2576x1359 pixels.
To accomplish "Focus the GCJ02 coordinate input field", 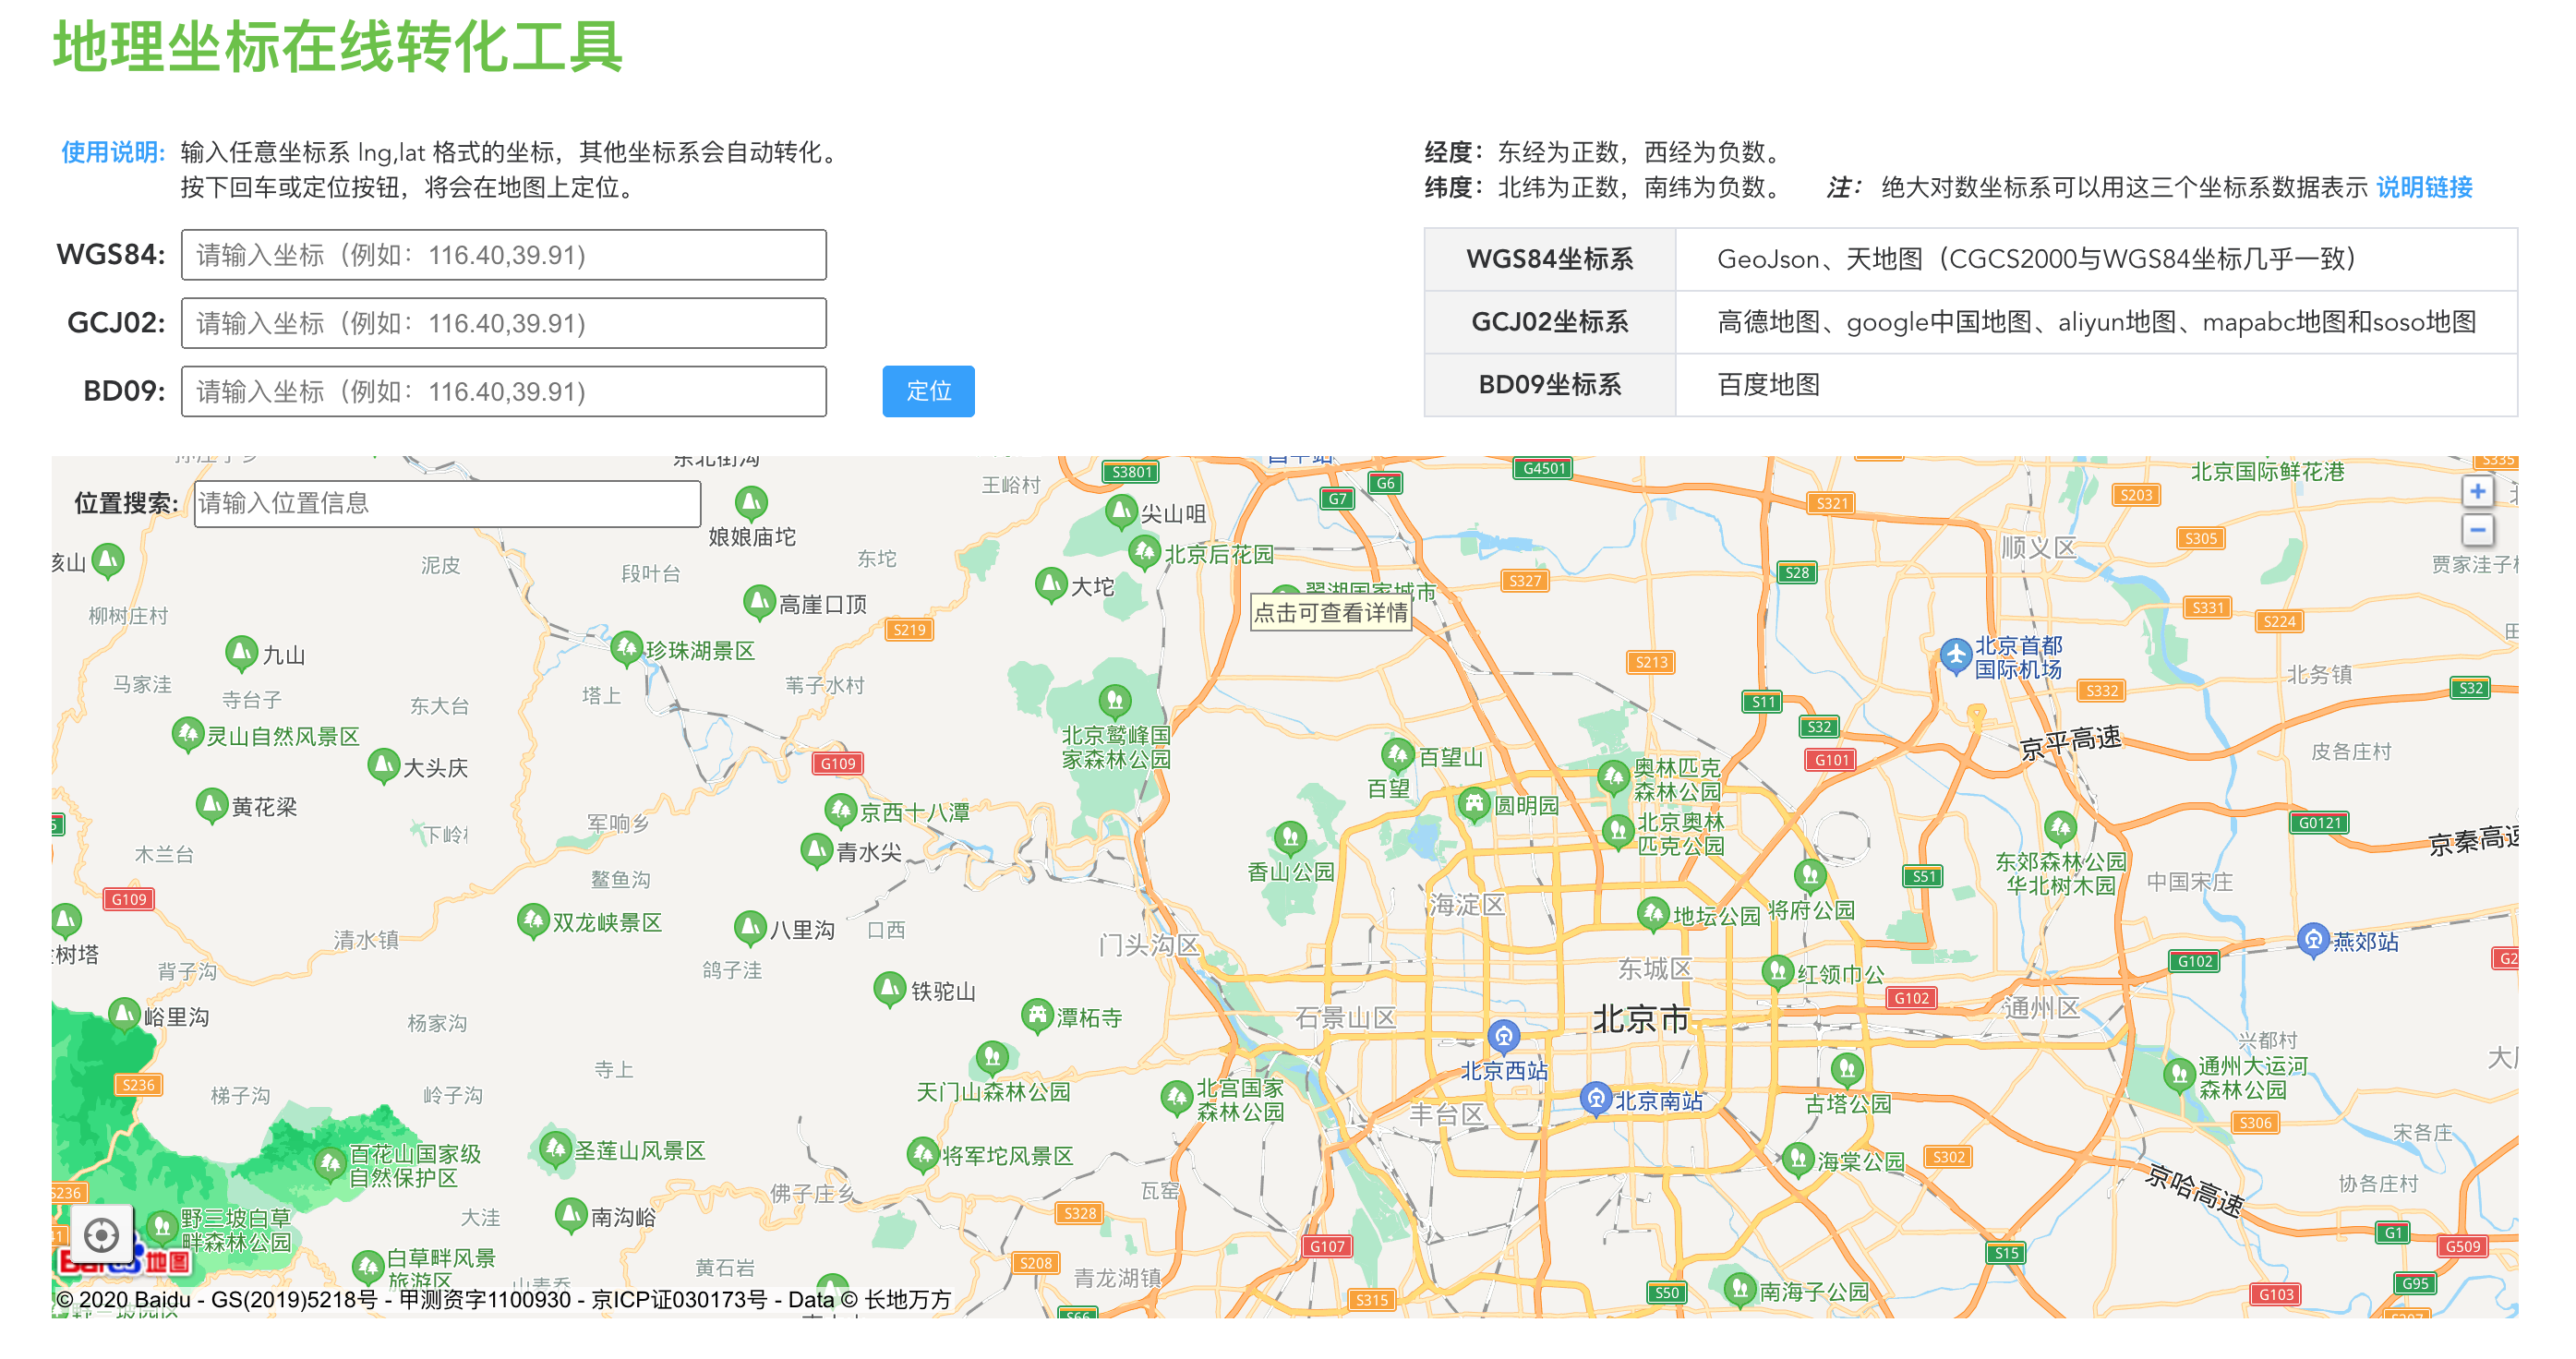I will (503, 323).
